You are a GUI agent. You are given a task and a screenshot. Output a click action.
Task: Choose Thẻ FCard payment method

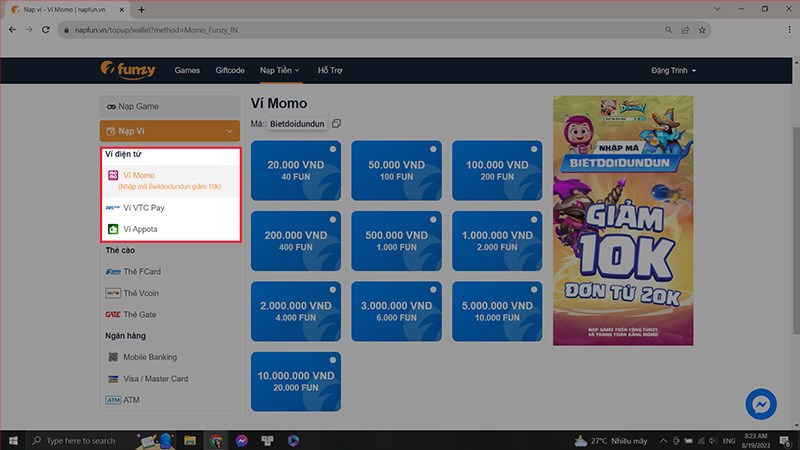170,271
